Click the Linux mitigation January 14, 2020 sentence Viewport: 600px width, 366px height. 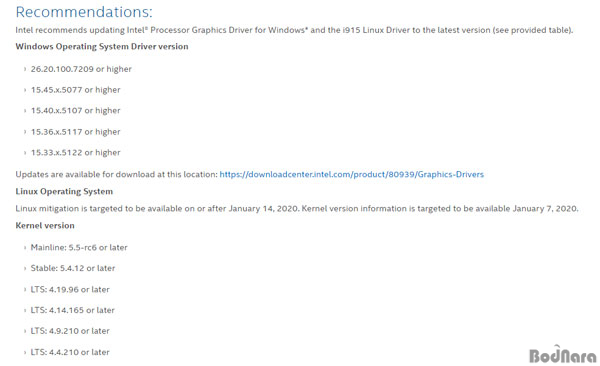click(x=297, y=209)
